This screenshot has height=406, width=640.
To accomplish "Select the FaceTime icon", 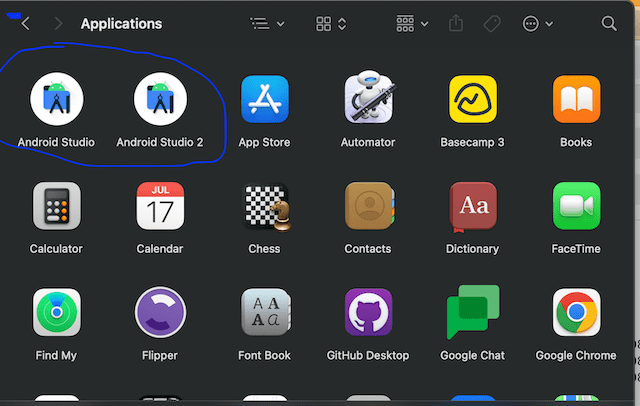I will click(x=577, y=206).
